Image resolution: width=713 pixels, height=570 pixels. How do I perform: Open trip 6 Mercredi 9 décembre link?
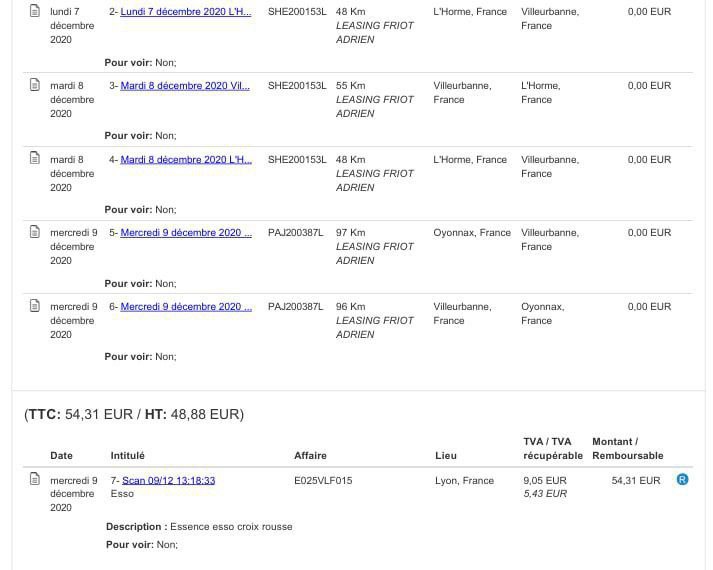(x=186, y=307)
